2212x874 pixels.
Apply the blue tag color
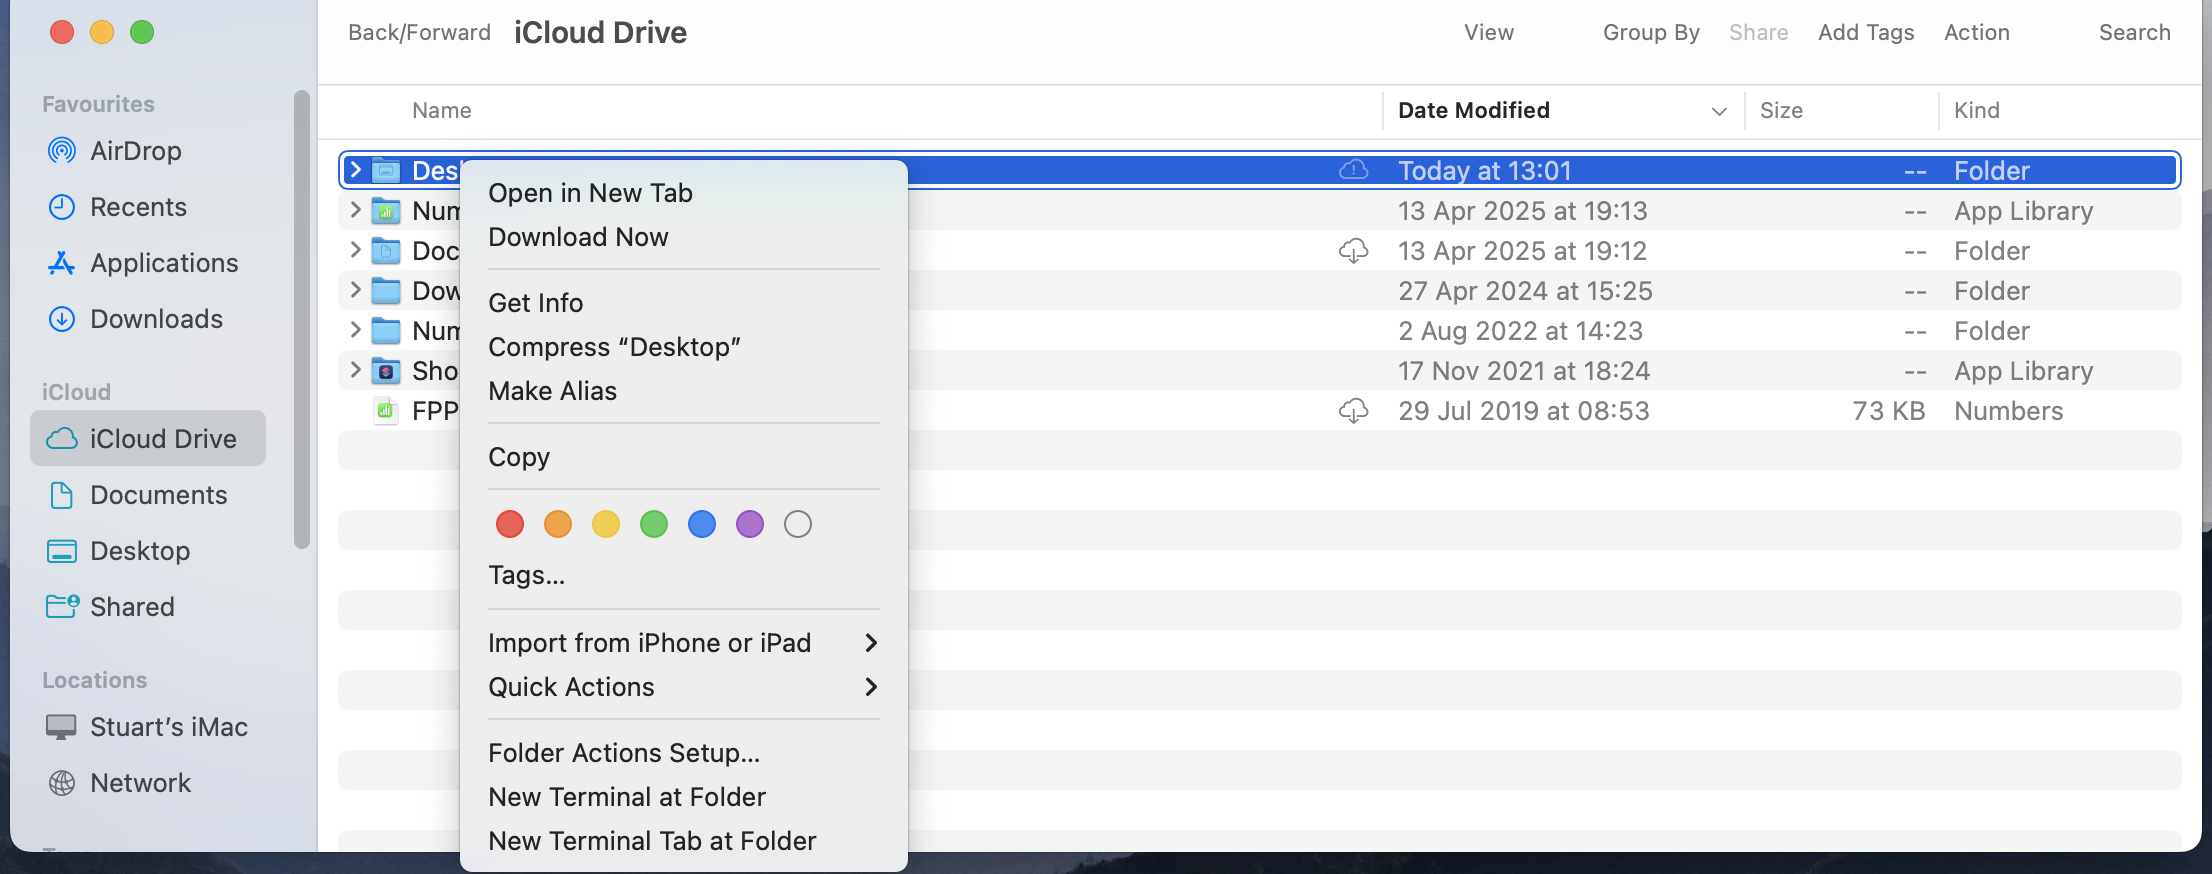[702, 524]
